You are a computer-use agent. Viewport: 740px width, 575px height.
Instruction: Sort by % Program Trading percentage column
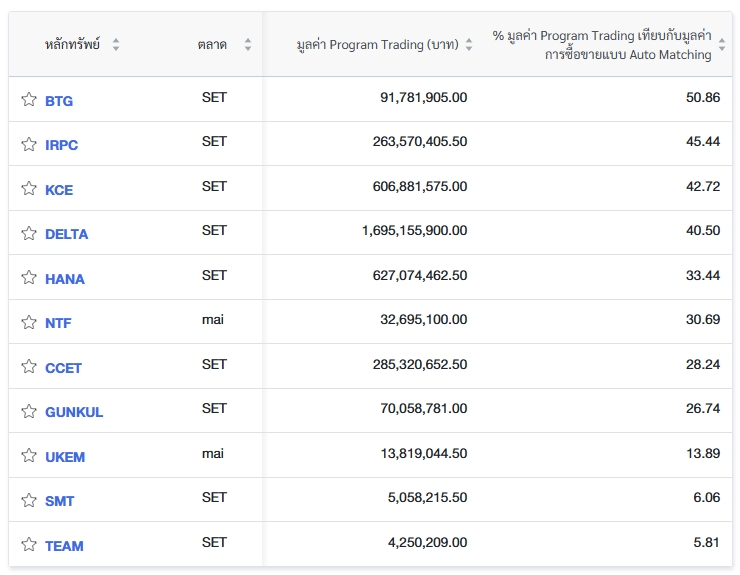click(722, 45)
